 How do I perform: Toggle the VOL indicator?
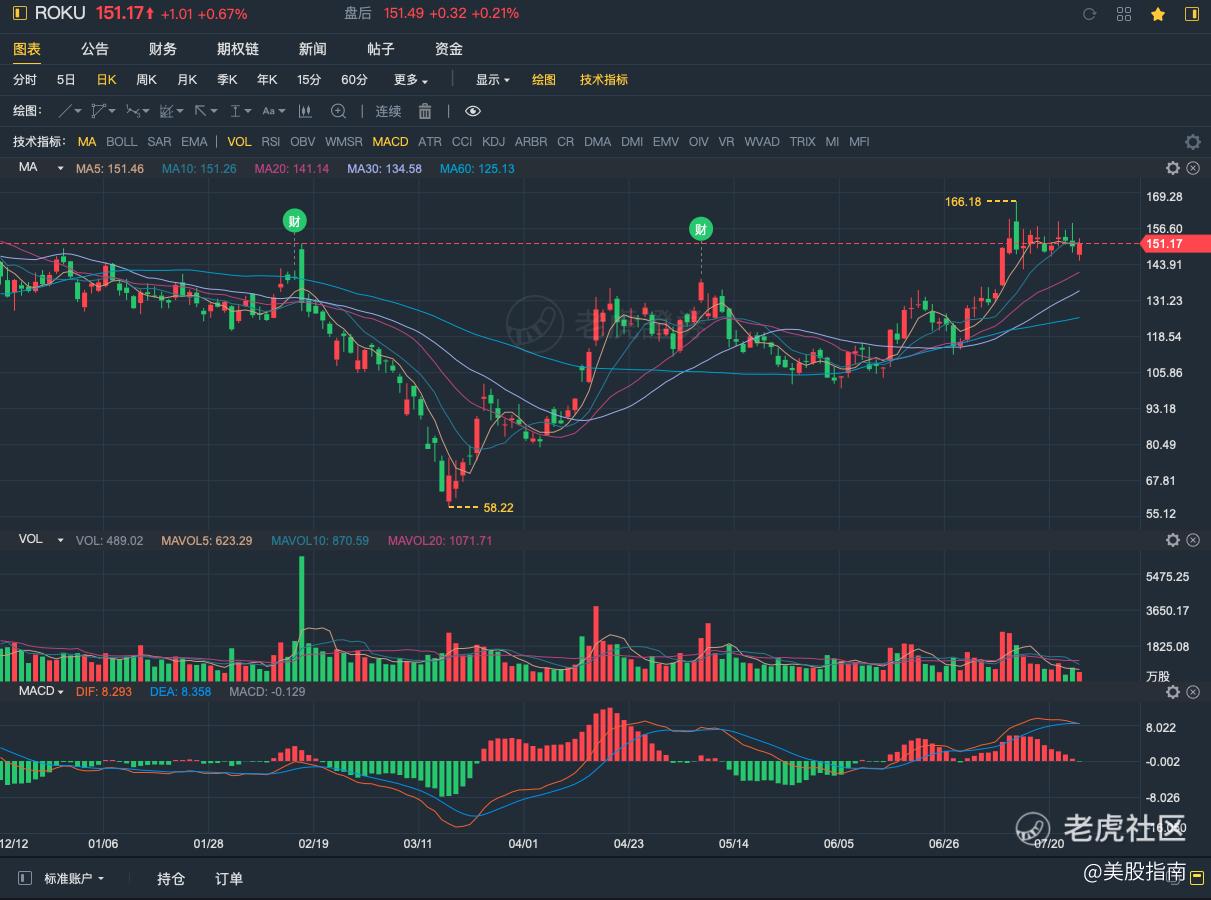(239, 142)
